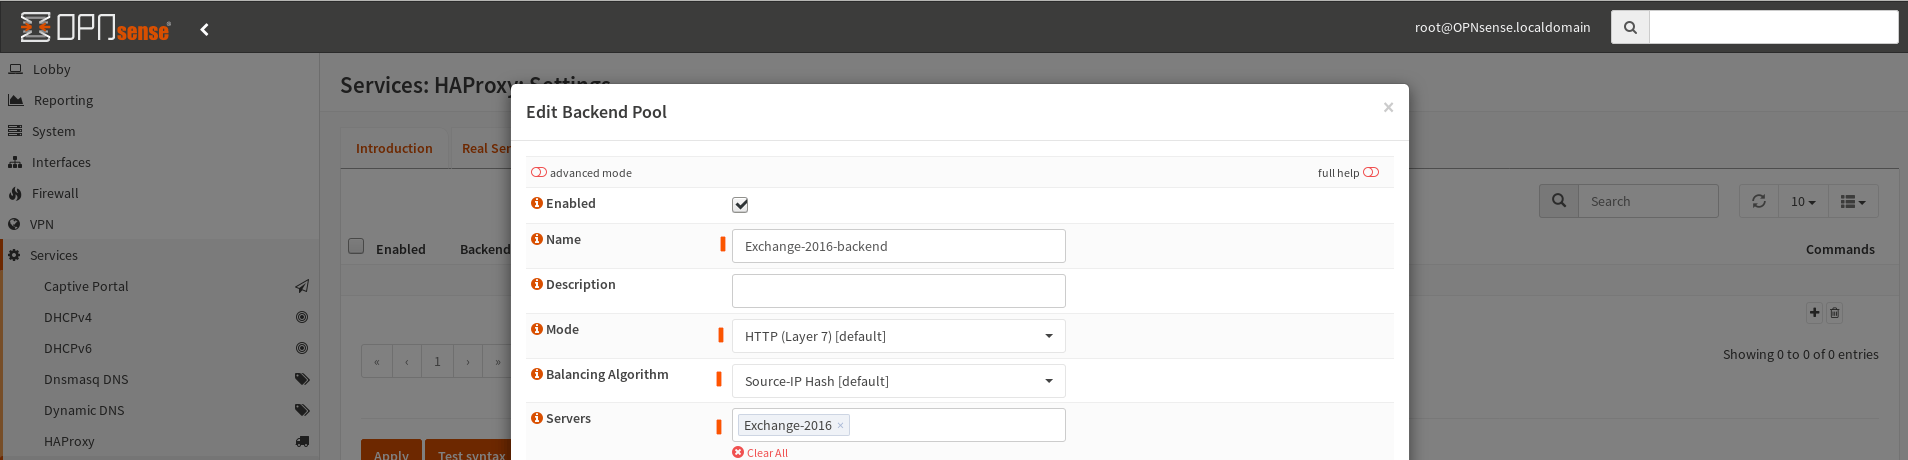Screen dimensions: 1908x460
Task: Focus the table Search box
Action: (1648, 201)
